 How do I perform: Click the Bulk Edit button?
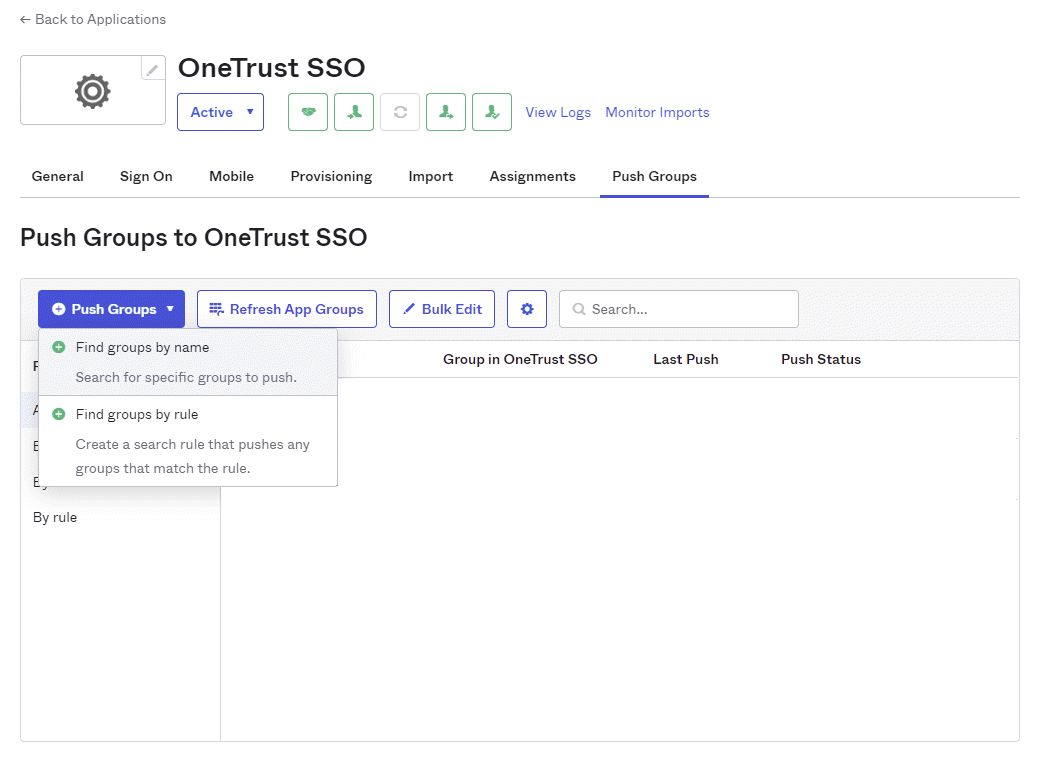click(442, 309)
